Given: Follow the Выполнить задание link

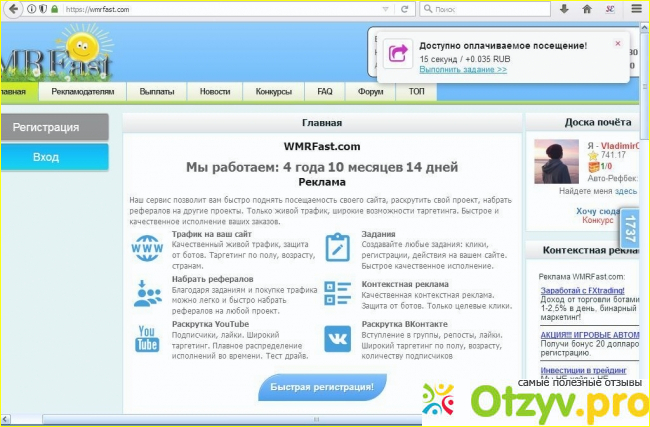Looking at the screenshot, I should (454, 69).
